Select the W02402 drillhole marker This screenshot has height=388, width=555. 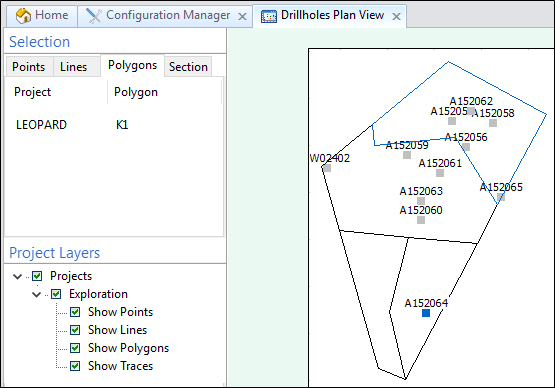coord(327,168)
